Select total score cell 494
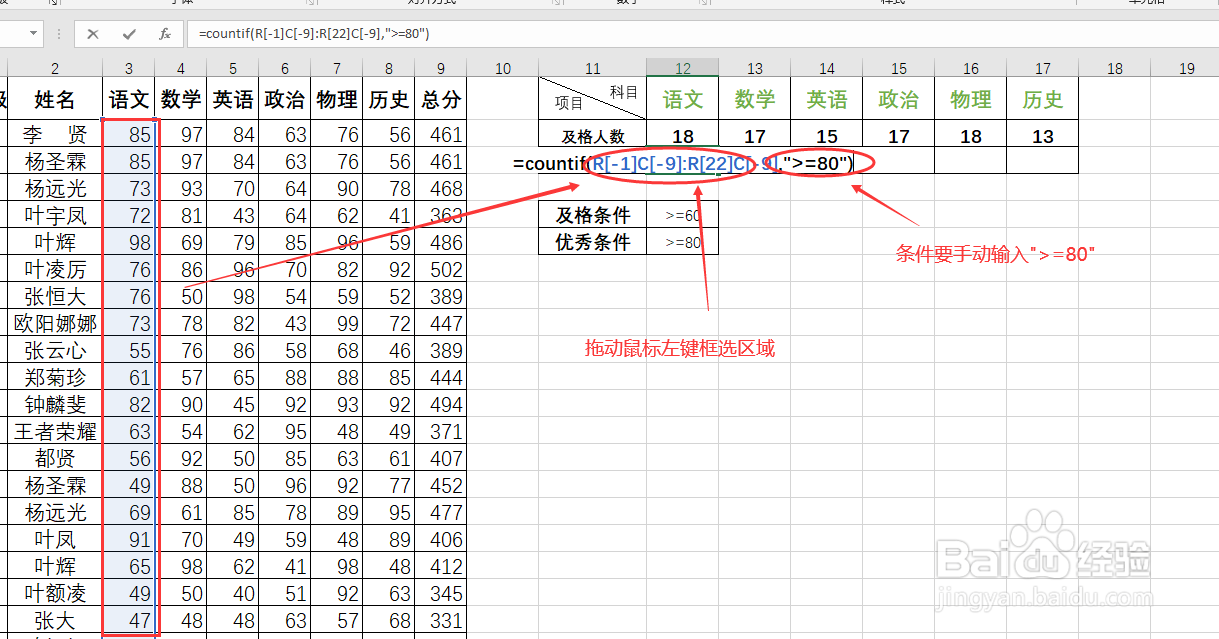 point(441,404)
